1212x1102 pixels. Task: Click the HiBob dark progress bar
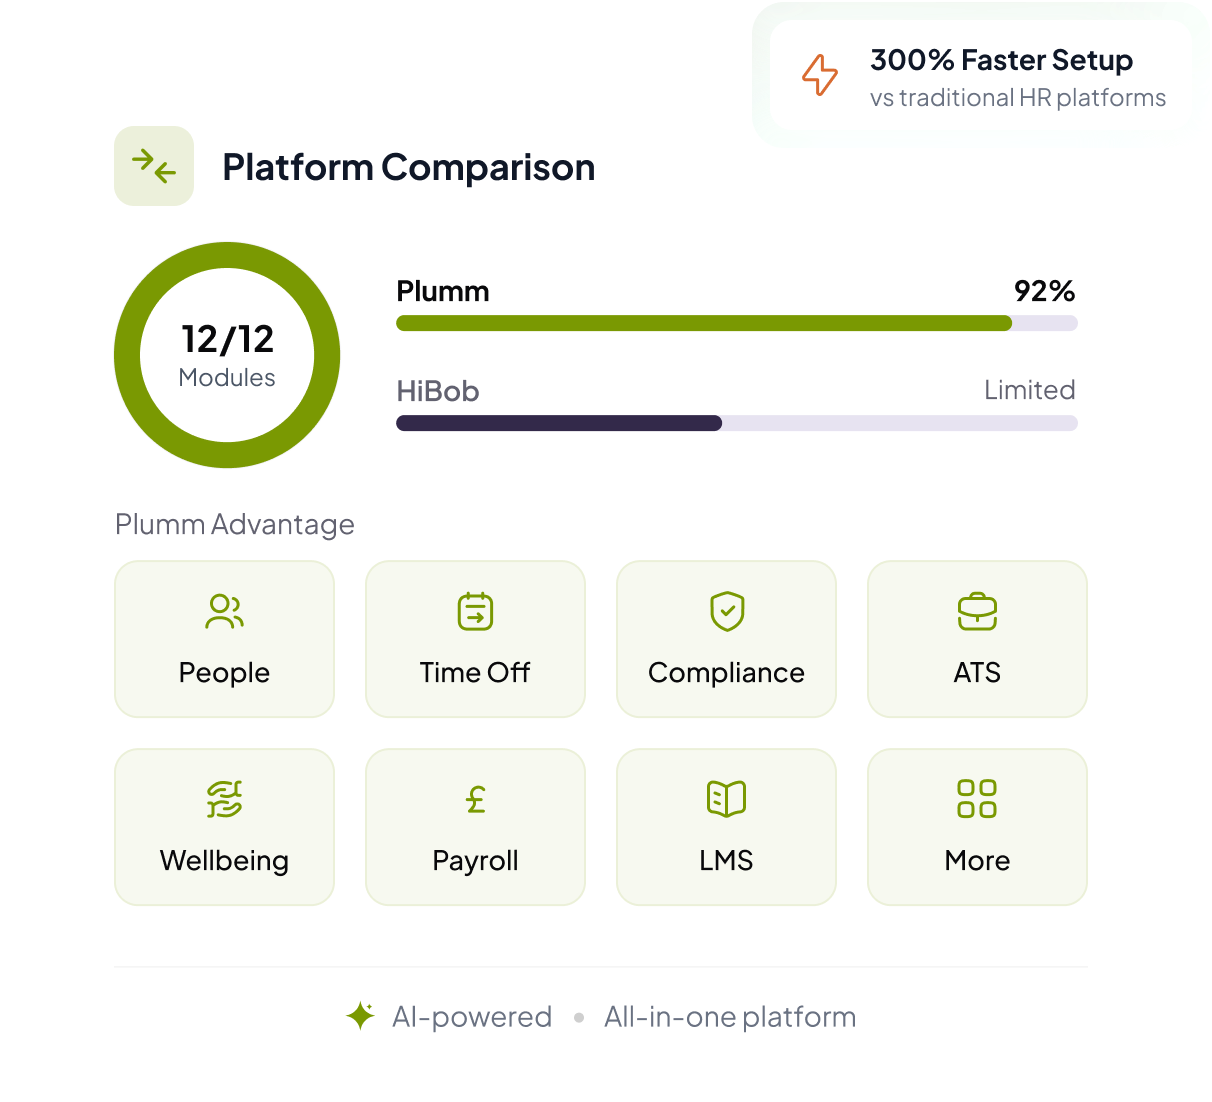pyautogui.click(x=560, y=423)
